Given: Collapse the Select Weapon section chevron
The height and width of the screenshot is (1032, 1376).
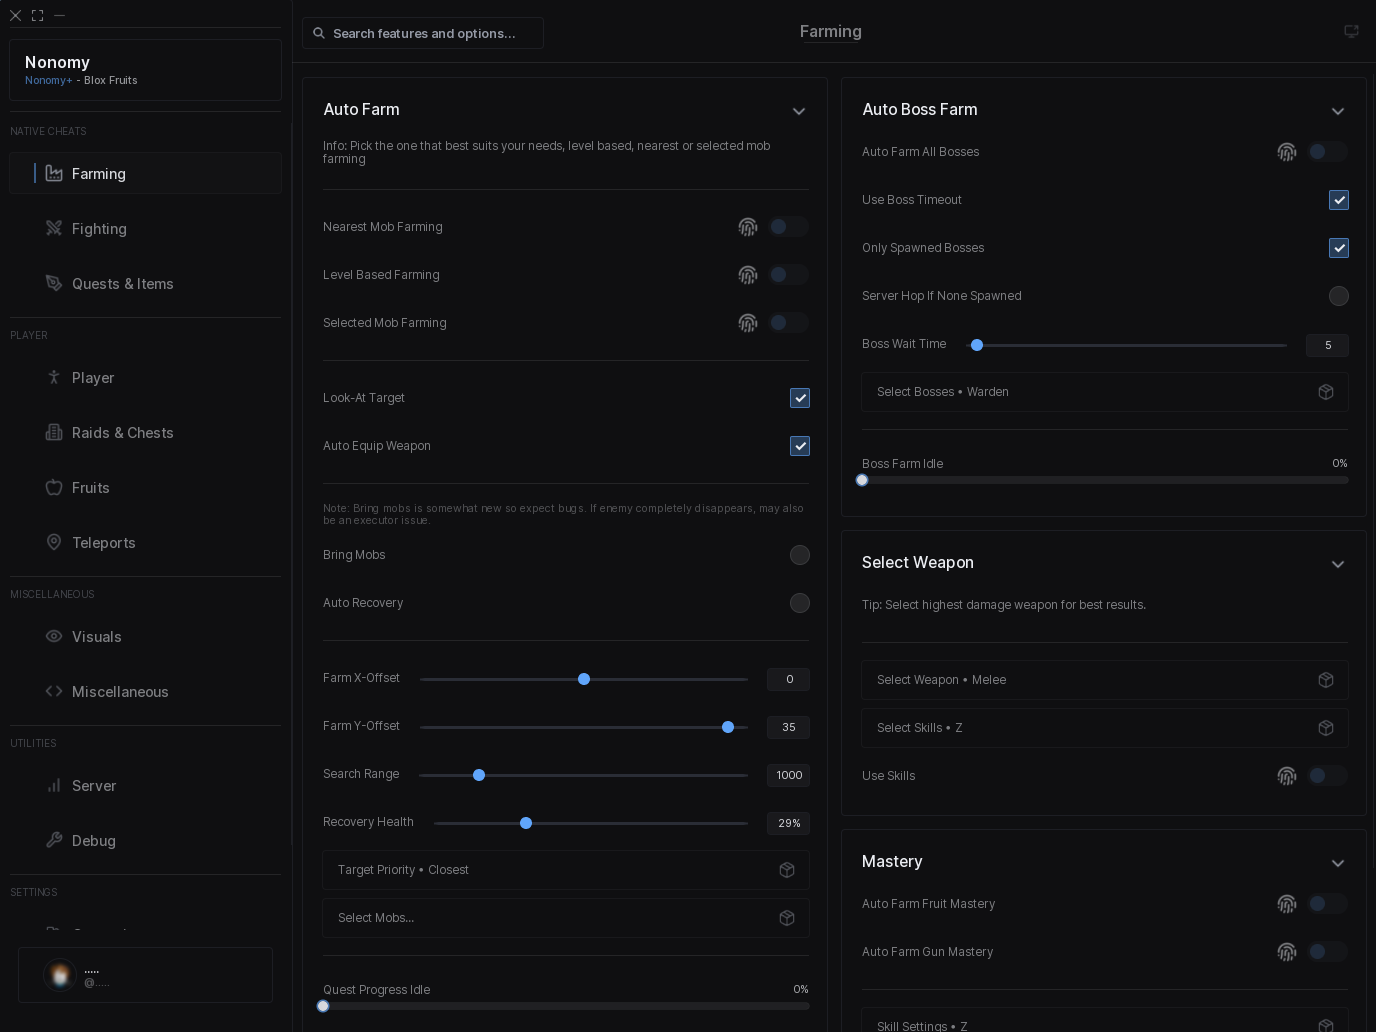Looking at the screenshot, I should pos(1338,564).
